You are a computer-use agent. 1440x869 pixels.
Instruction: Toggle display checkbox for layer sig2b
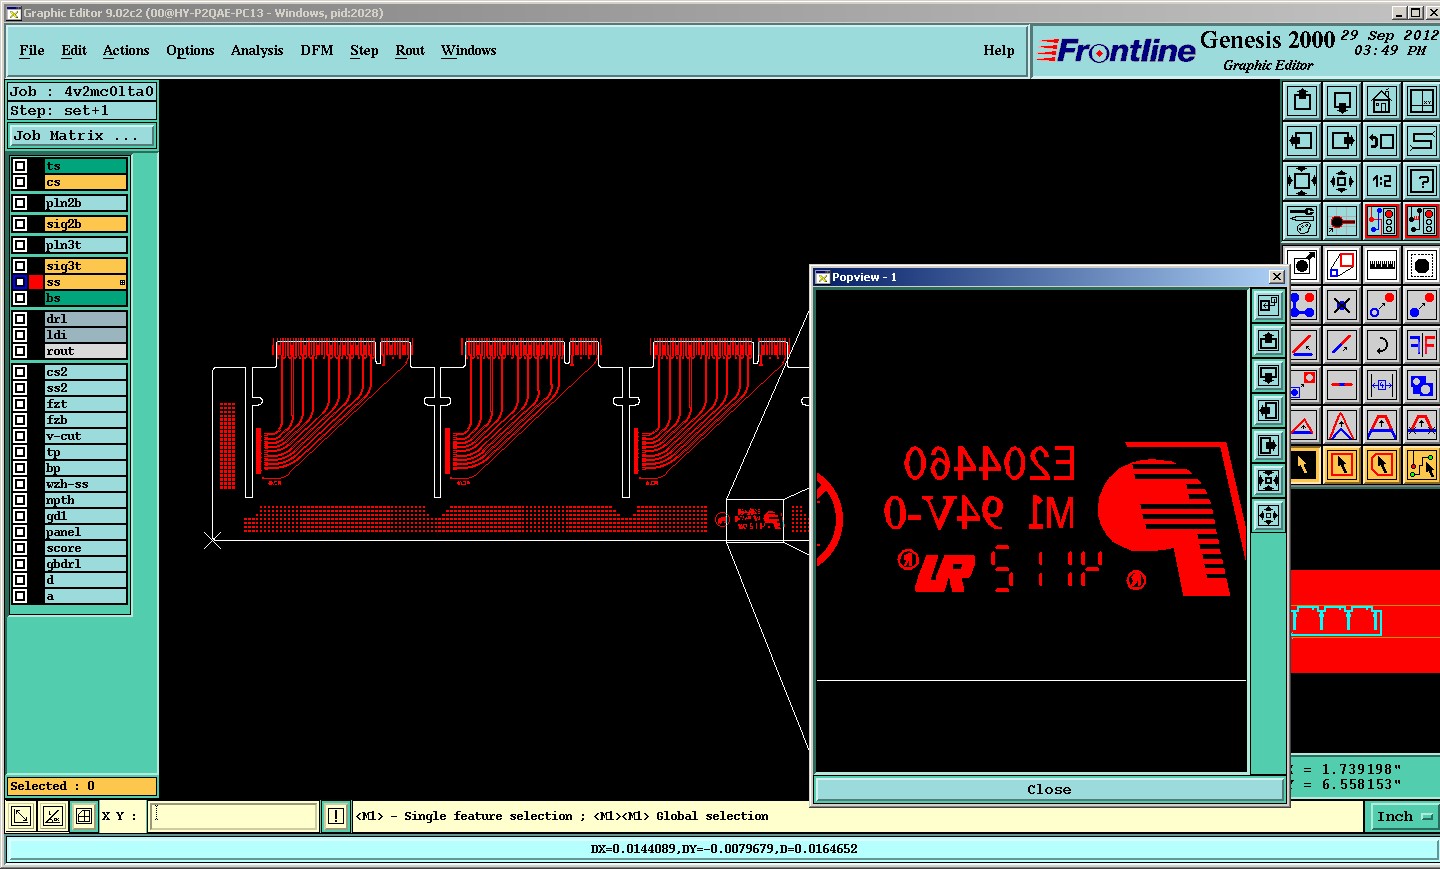(x=20, y=224)
